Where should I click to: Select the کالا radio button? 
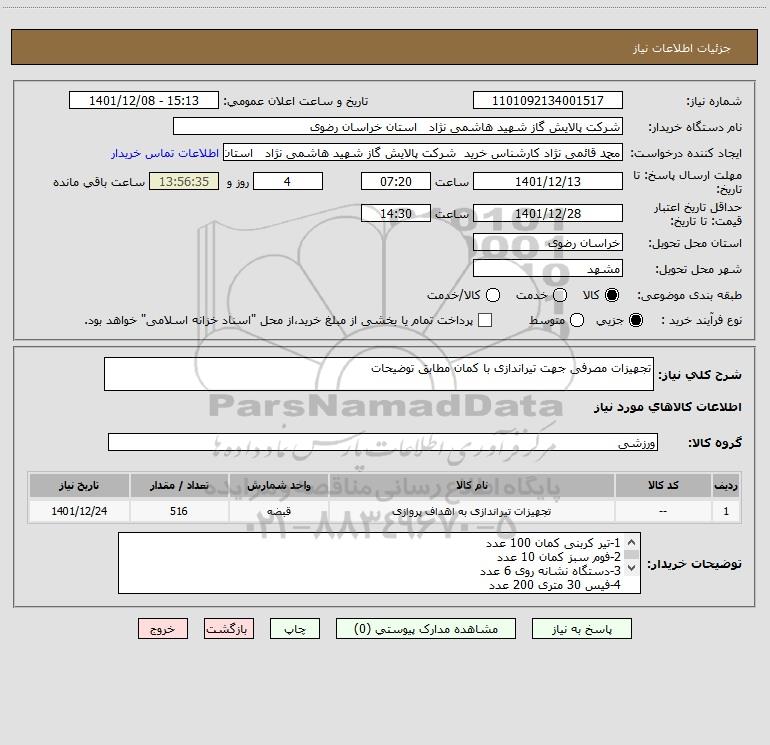pyautogui.click(x=612, y=295)
